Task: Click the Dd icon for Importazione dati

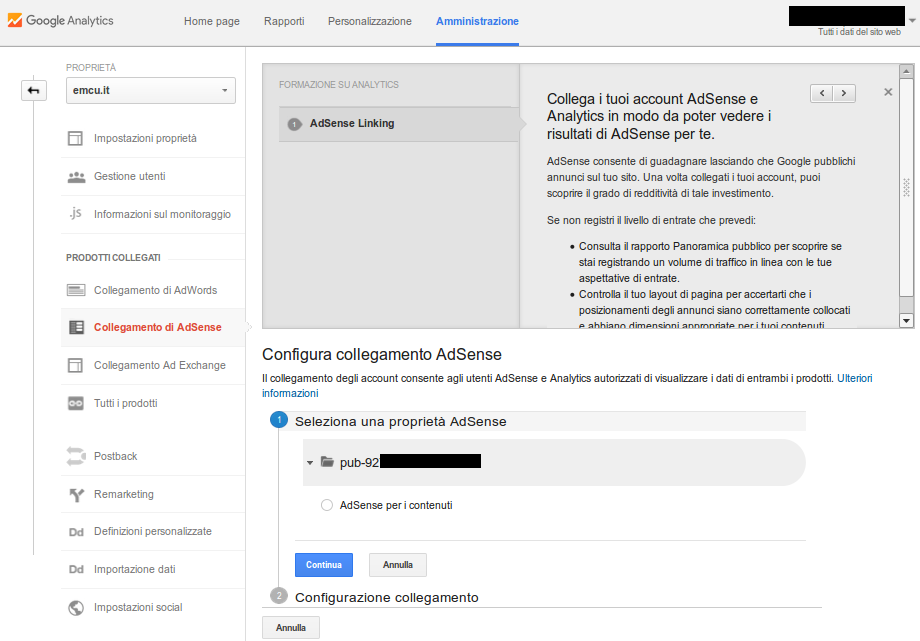Action: click(76, 569)
